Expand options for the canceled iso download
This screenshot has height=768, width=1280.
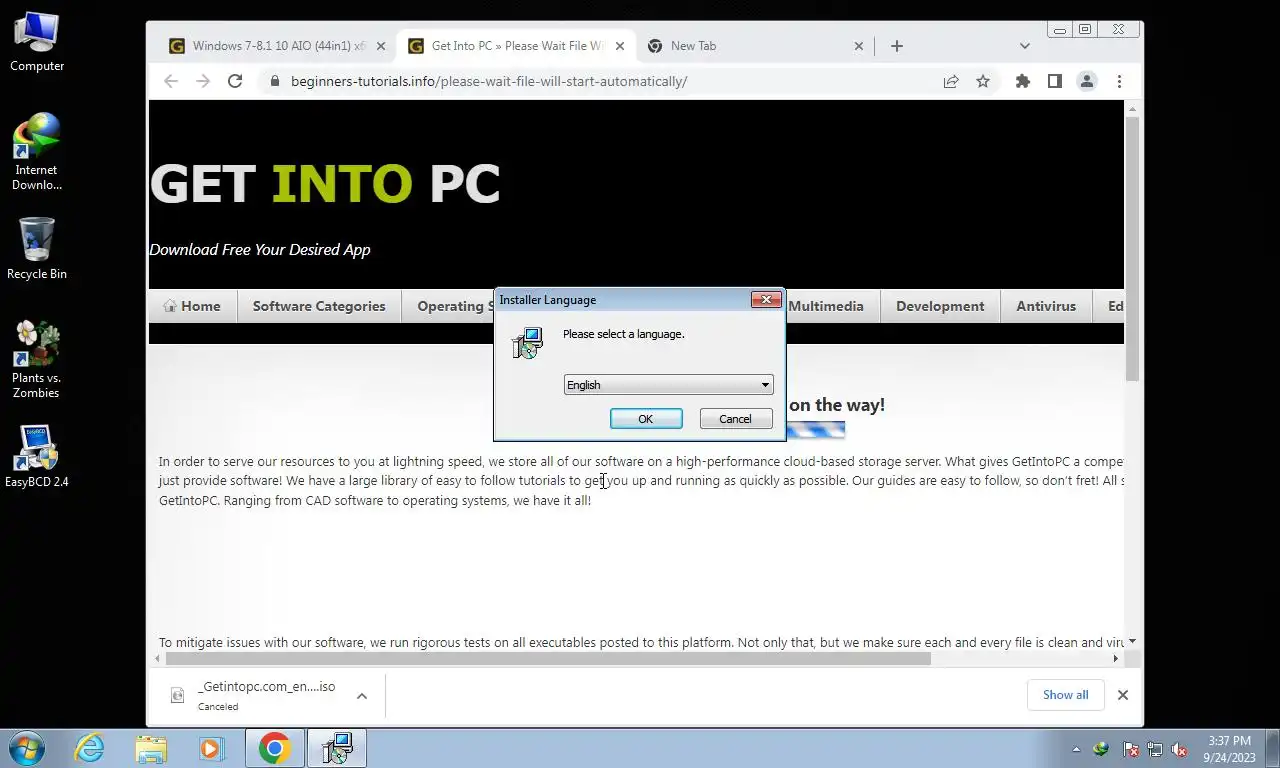point(362,695)
